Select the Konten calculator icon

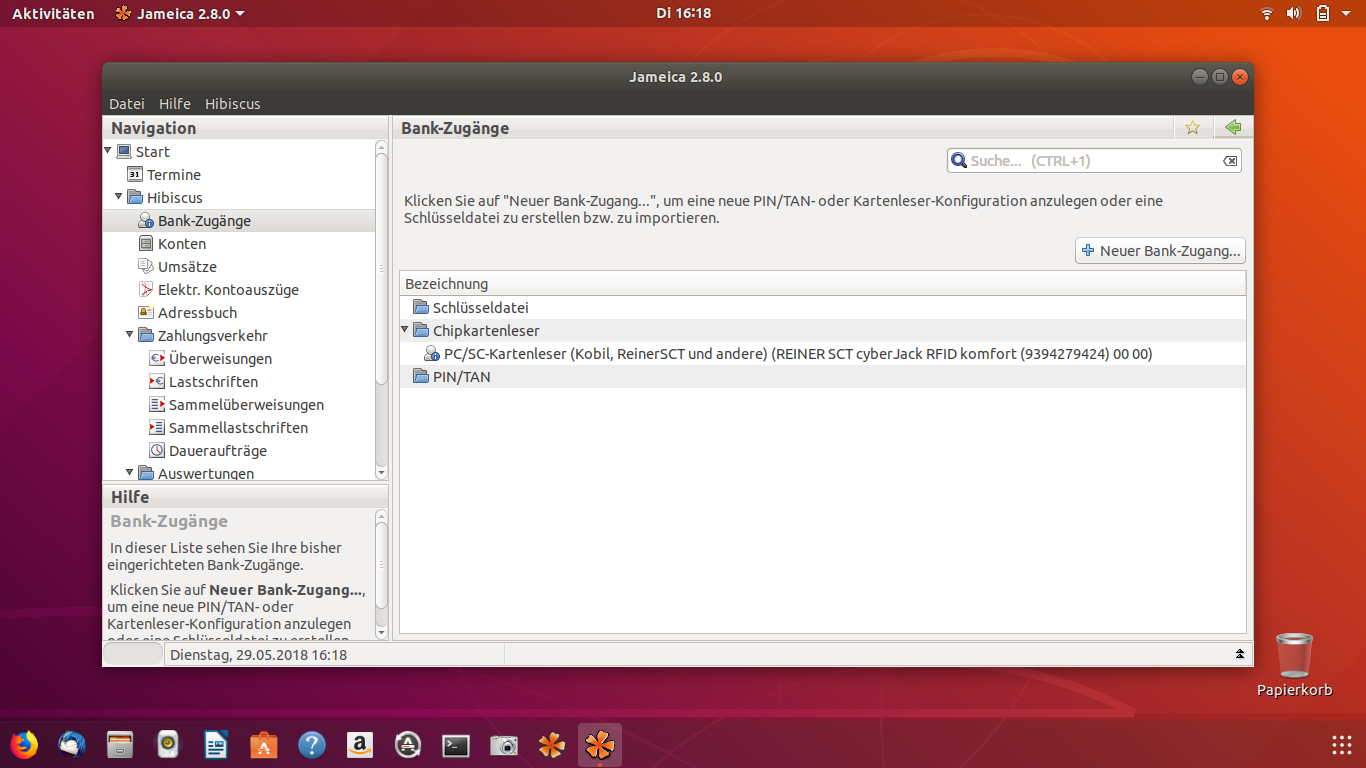point(146,244)
